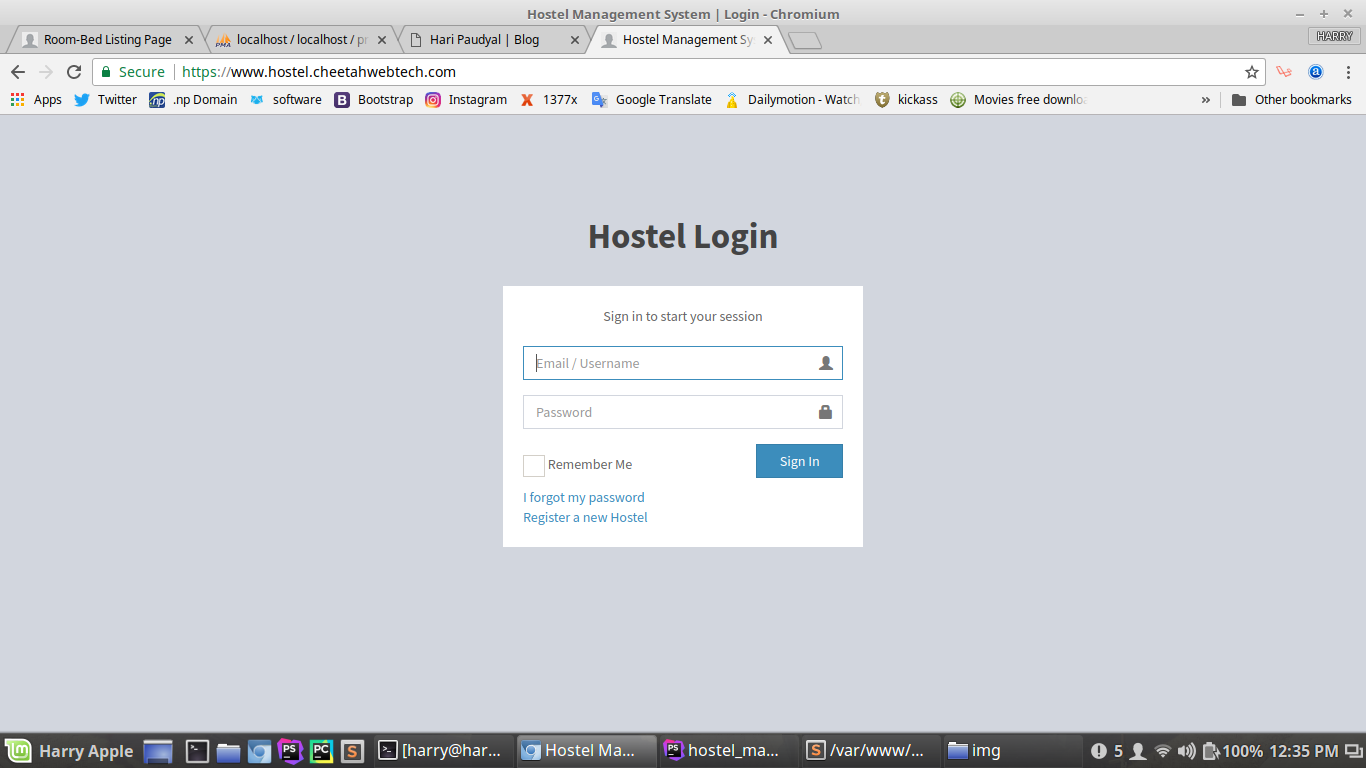This screenshot has height=768, width=1366.
Task: Open the Harry Apple start menu
Action: coord(69,751)
